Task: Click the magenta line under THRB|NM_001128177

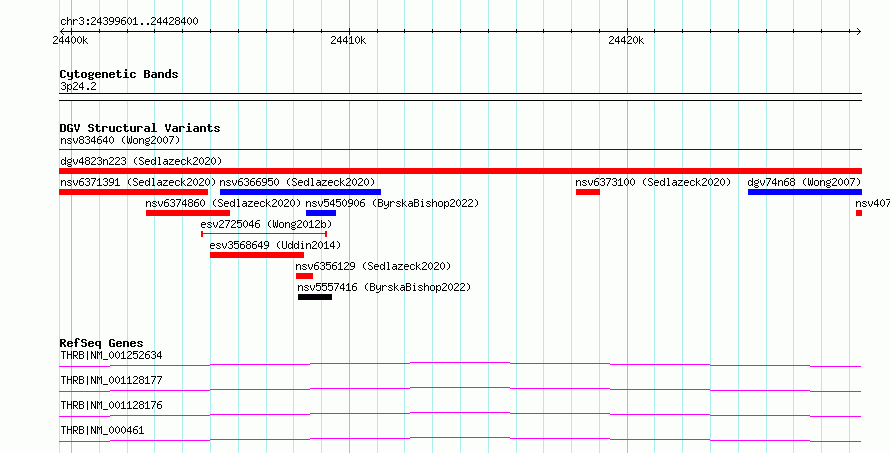Action: point(460,389)
